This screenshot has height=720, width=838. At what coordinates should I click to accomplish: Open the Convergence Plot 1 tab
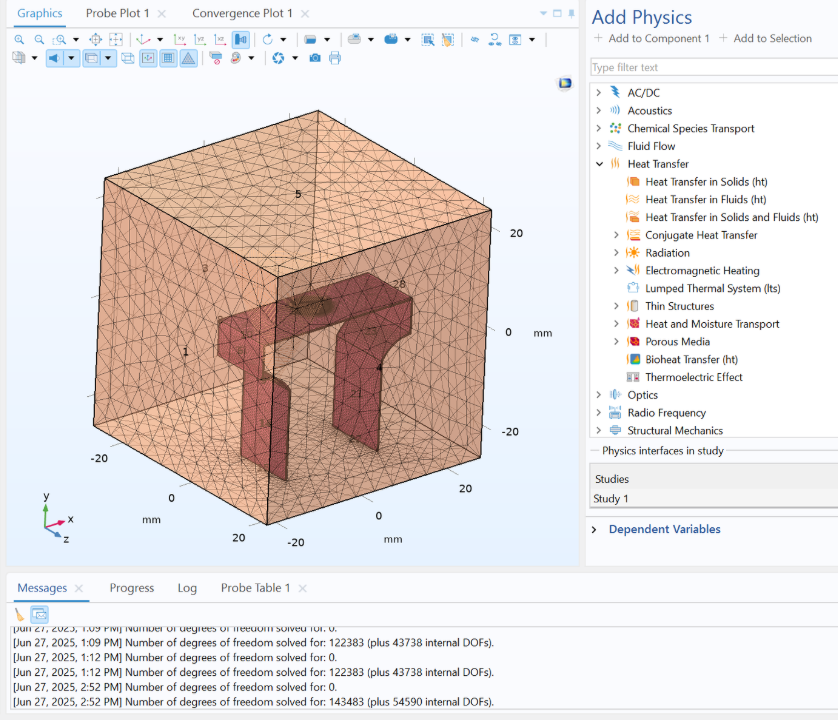(242, 13)
